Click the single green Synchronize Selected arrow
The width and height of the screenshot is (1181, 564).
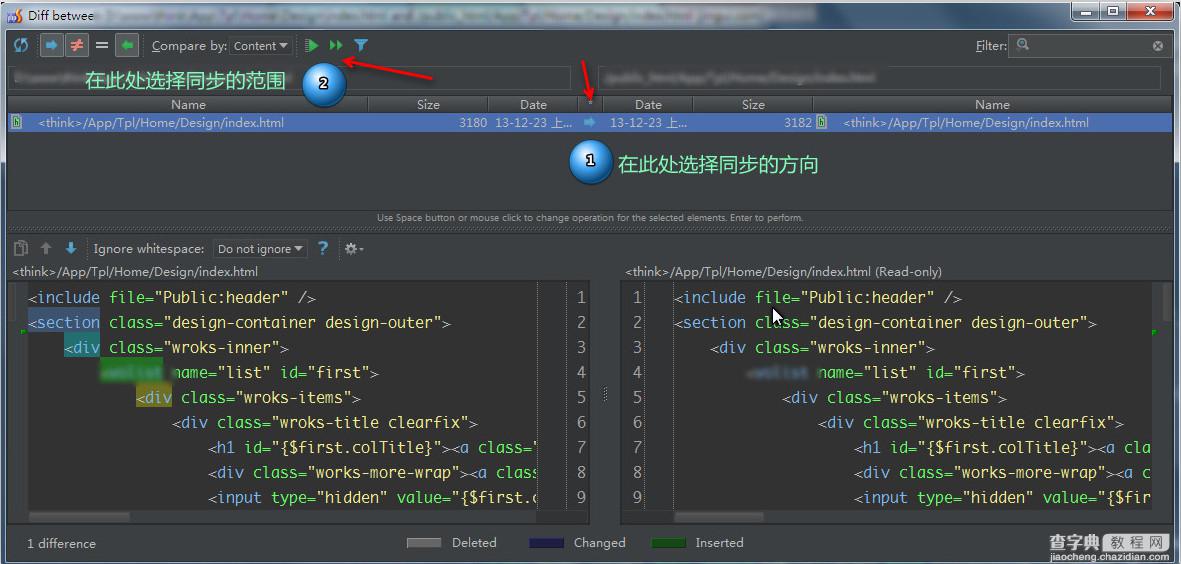coord(312,46)
